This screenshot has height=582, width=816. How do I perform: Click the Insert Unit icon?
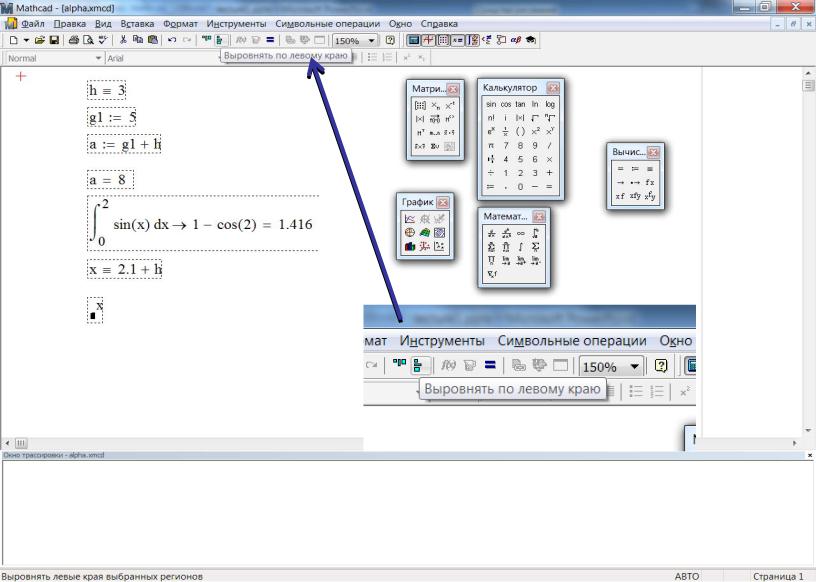tap(256, 40)
